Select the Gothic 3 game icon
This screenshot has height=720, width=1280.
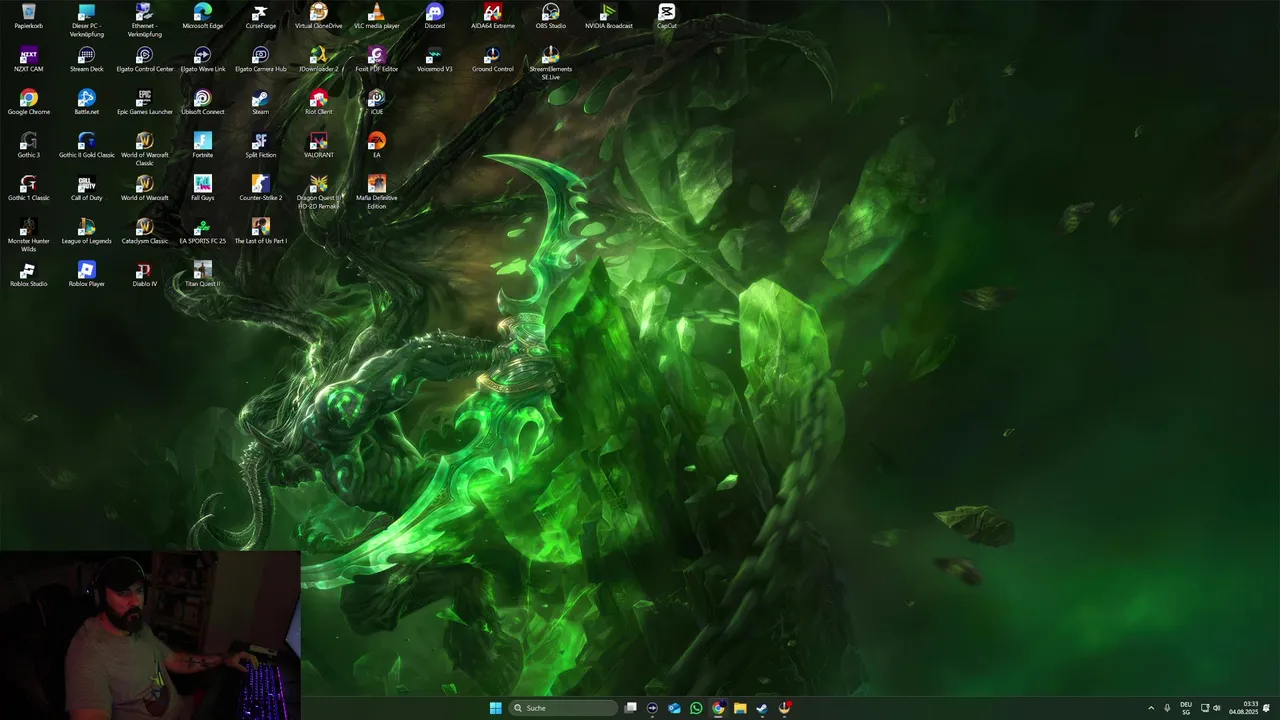click(29, 145)
